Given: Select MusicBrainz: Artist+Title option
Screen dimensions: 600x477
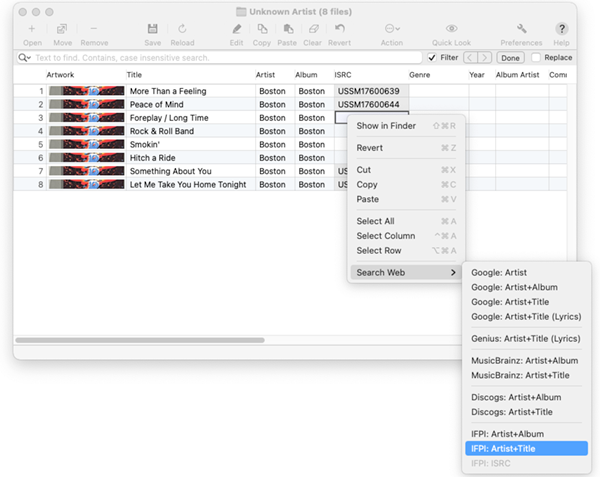Looking at the screenshot, I should coord(526,375).
